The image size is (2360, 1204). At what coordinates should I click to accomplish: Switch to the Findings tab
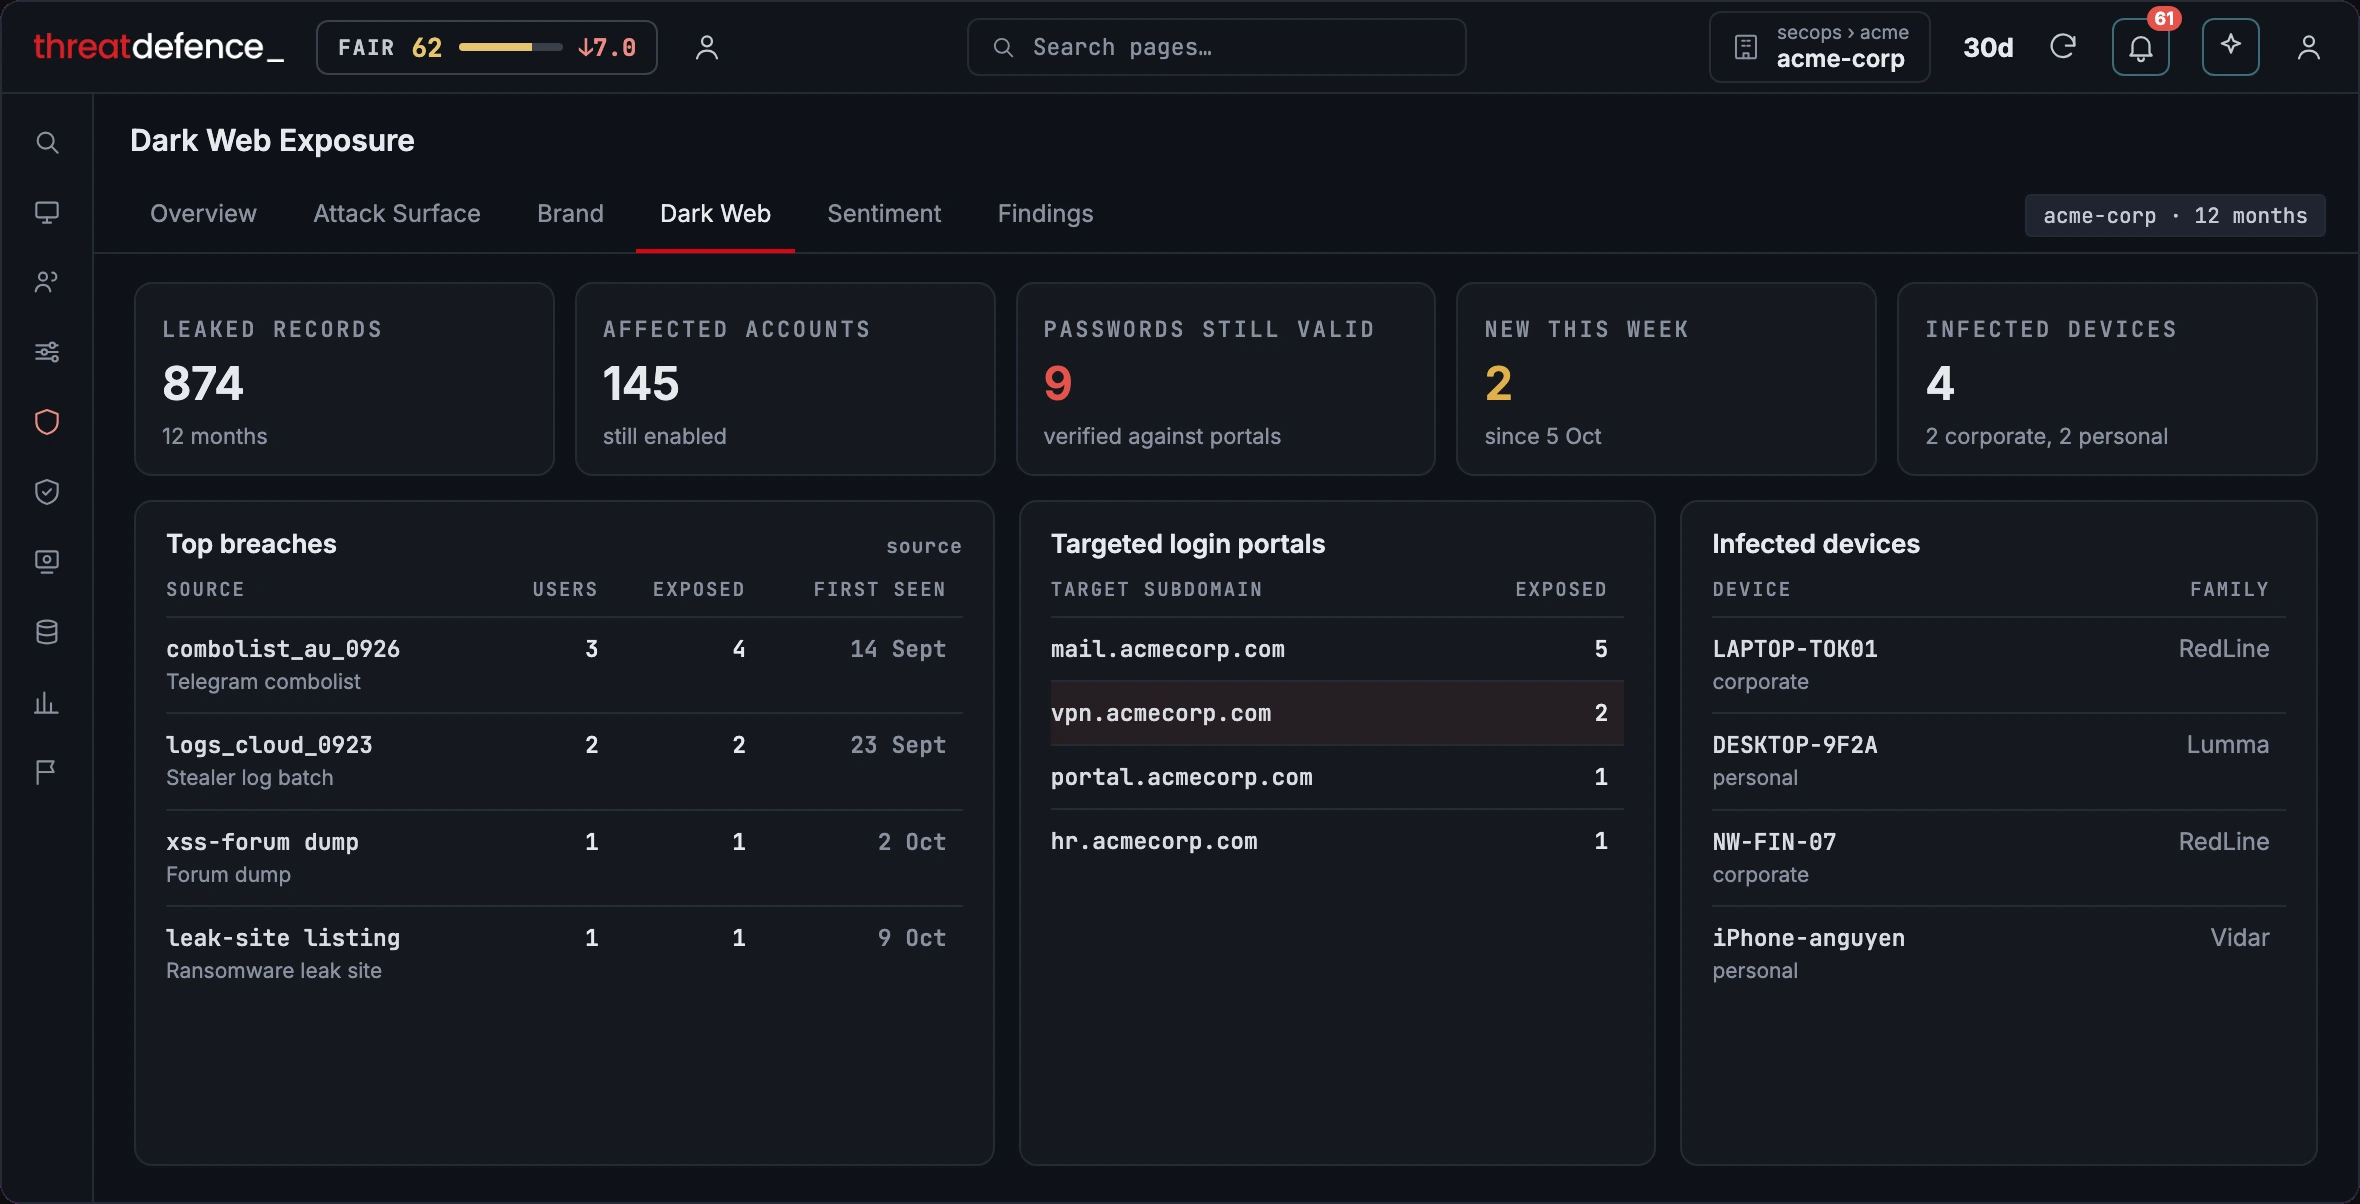click(1045, 213)
